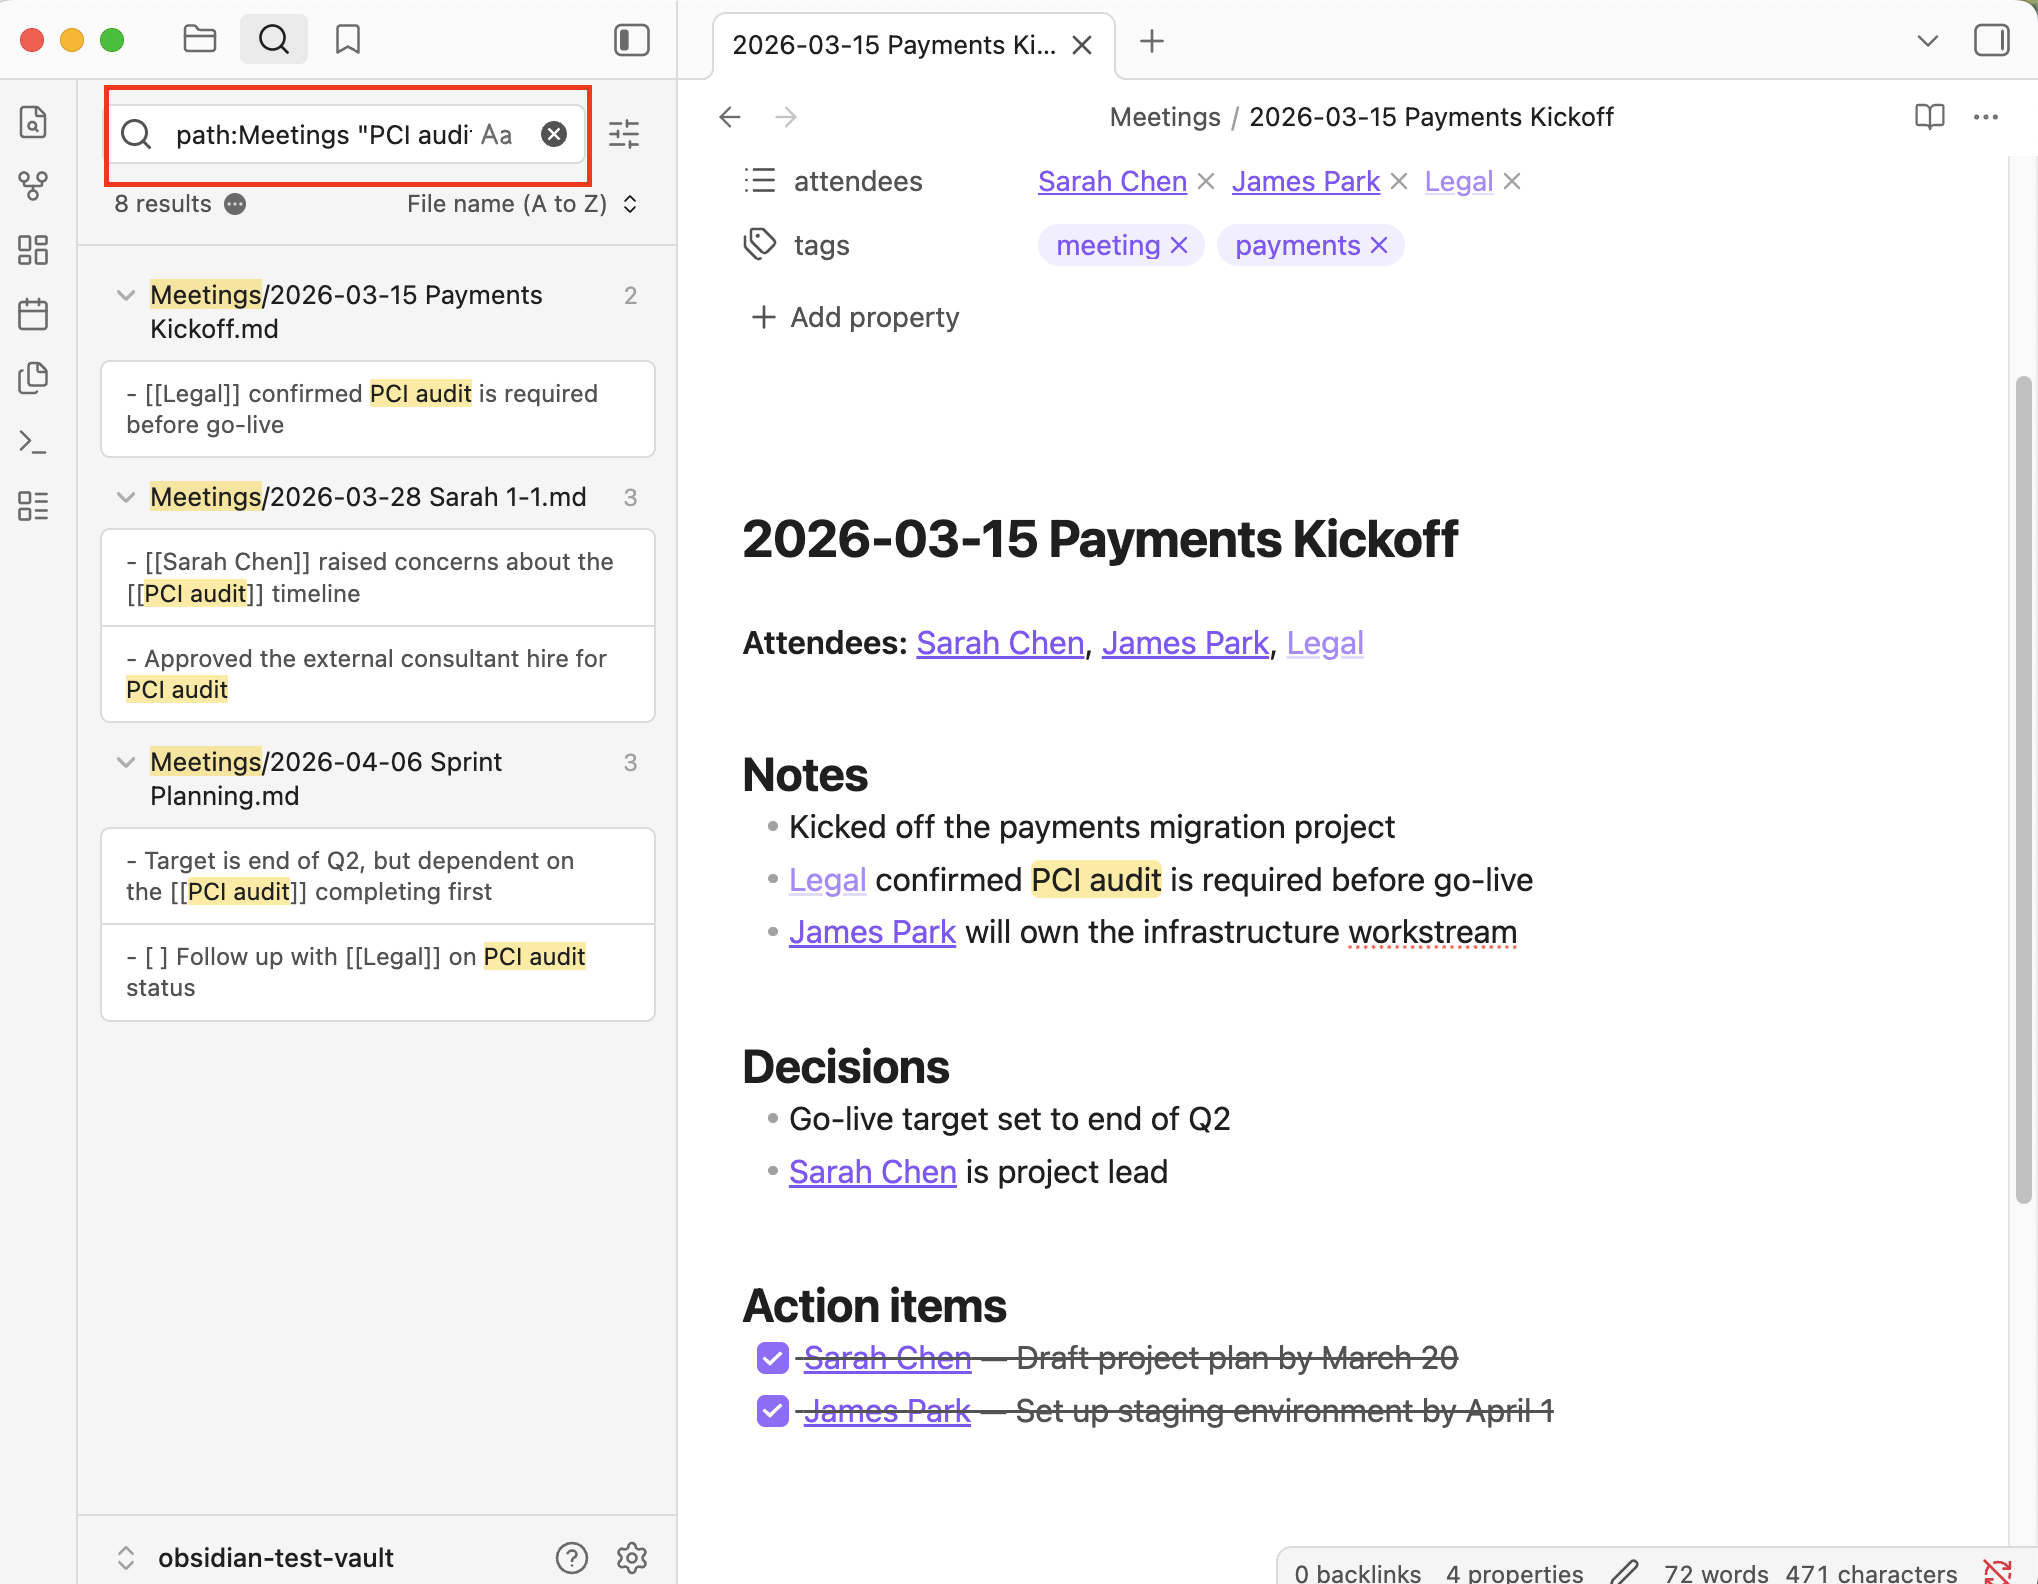This screenshot has height=1584, width=2038.
Task: Open the outline panel icon
Action: (33, 507)
